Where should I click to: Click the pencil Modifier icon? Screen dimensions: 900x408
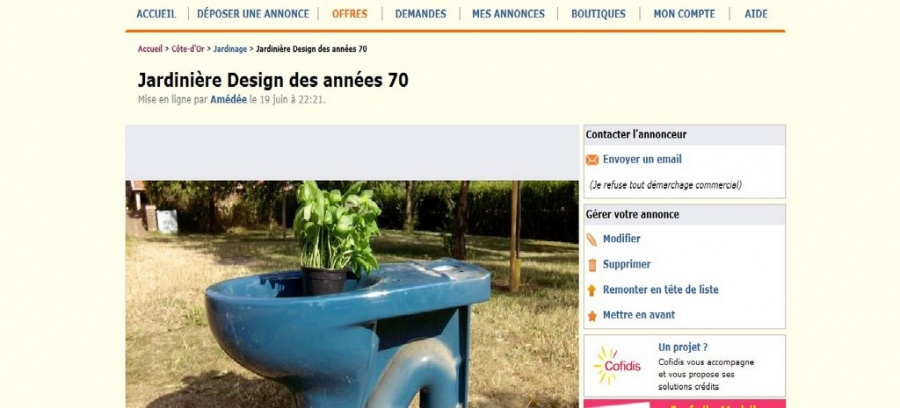tap(592, 239)
